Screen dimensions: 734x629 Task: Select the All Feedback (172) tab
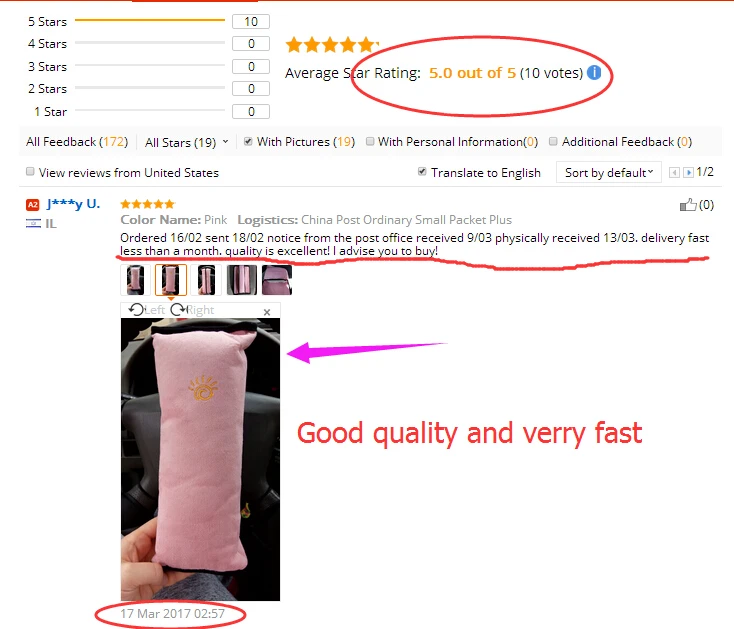(77, 142)
